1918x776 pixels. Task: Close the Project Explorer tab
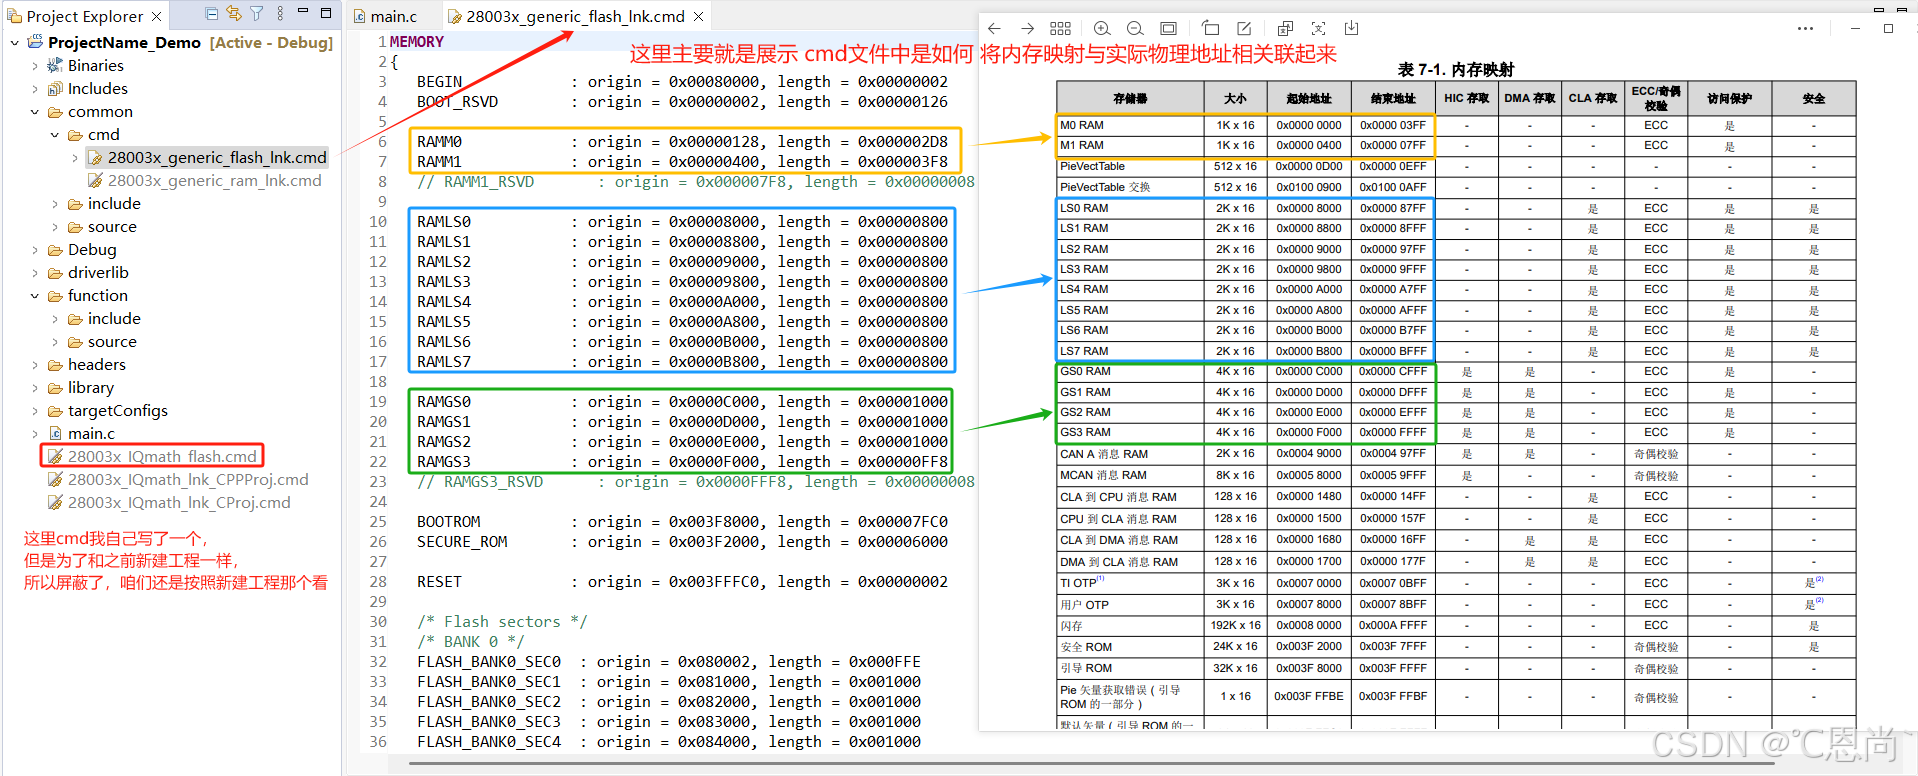156,16
